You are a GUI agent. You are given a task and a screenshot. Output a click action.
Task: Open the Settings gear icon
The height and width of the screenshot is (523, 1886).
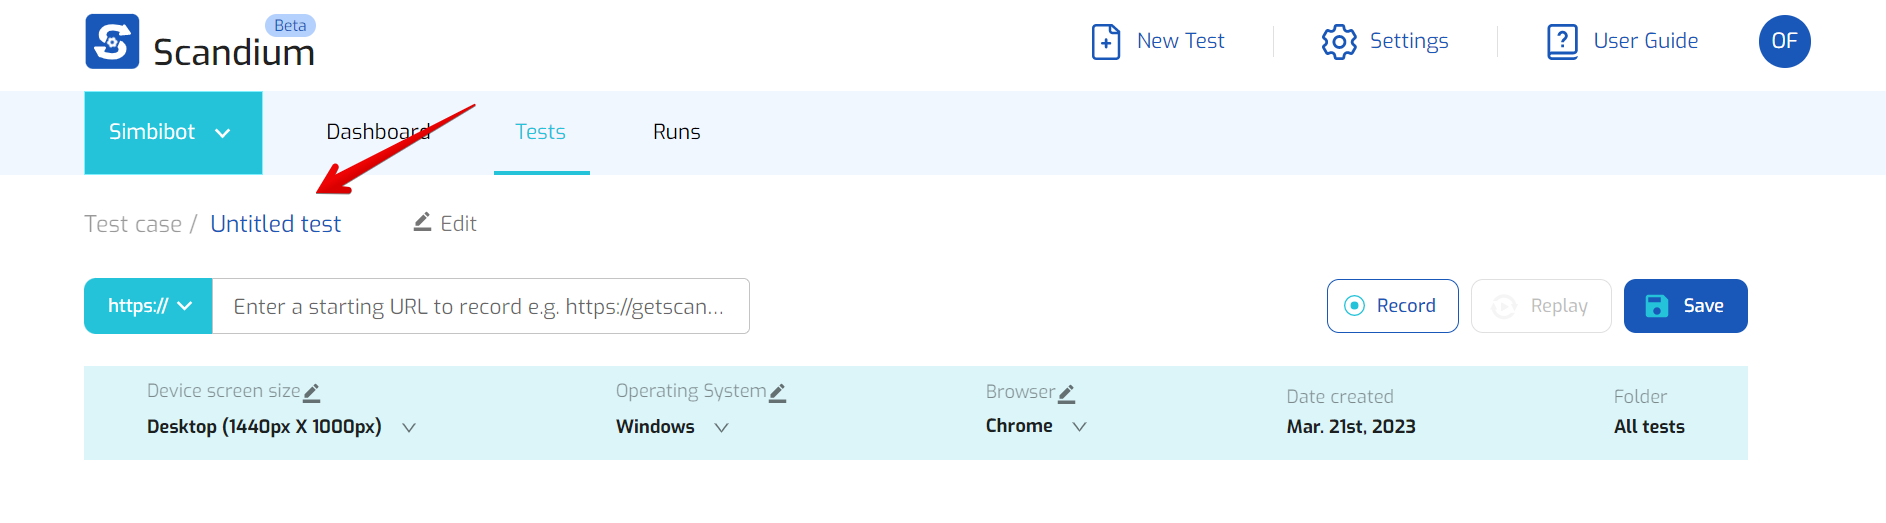click(x=1338, y=42)
